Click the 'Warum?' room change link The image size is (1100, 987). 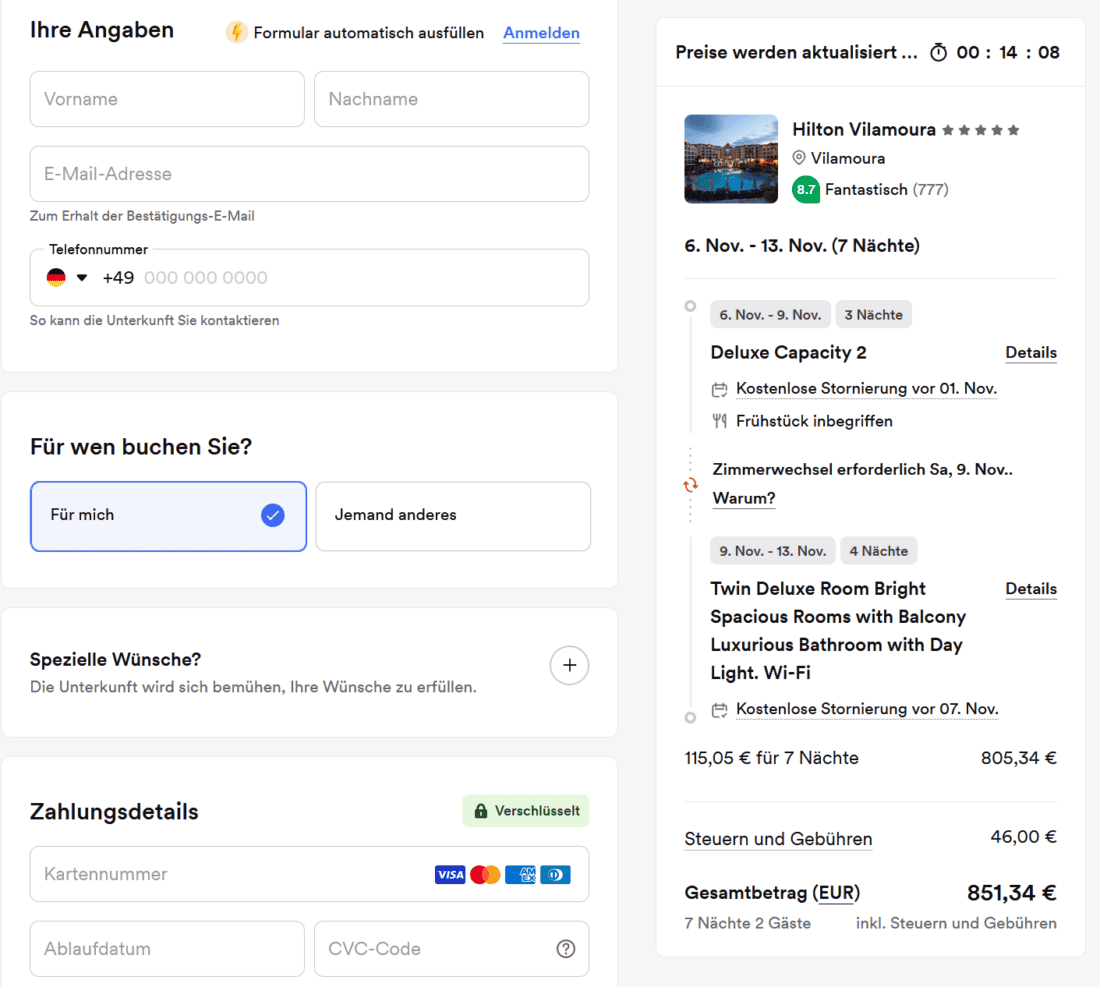[744, 498]
